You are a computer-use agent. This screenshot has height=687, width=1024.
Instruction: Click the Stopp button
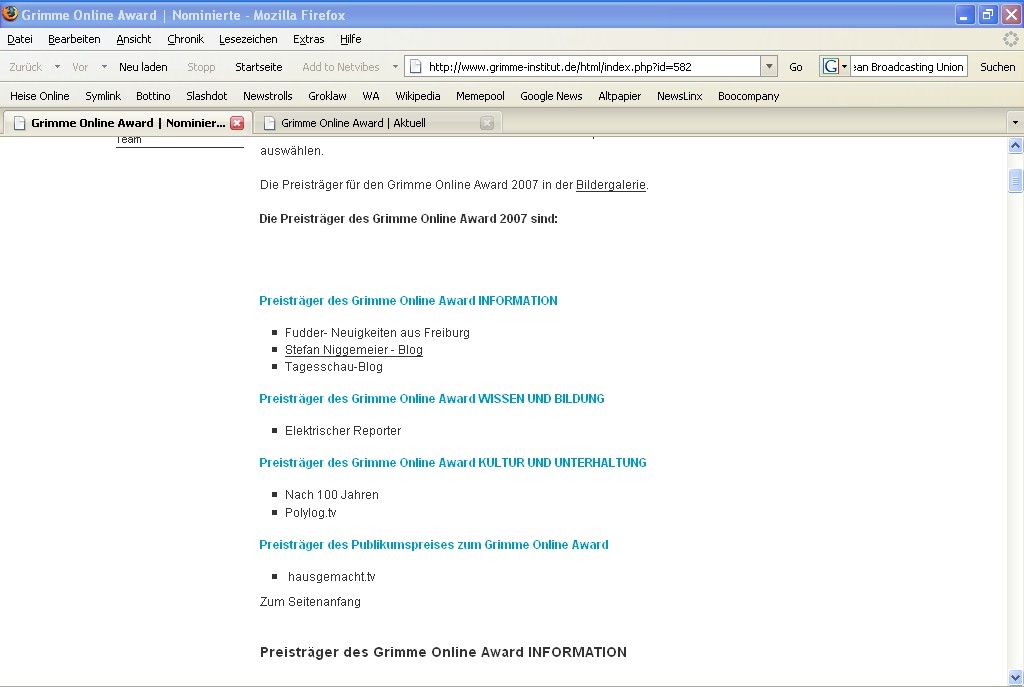pyautogui.click(x=201, y=67)
